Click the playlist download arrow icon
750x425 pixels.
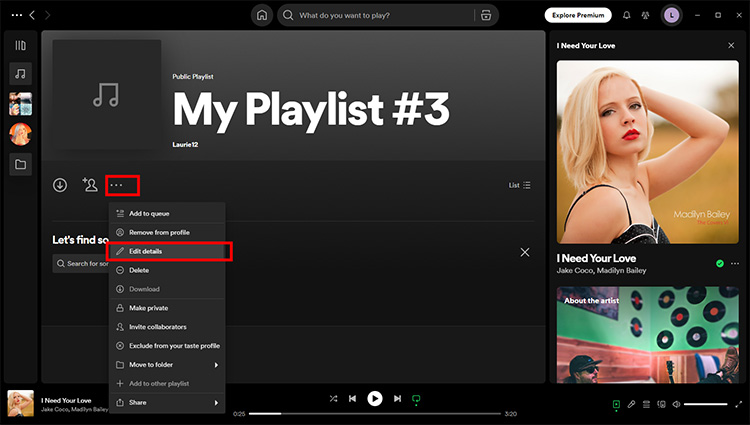(60, 185)
